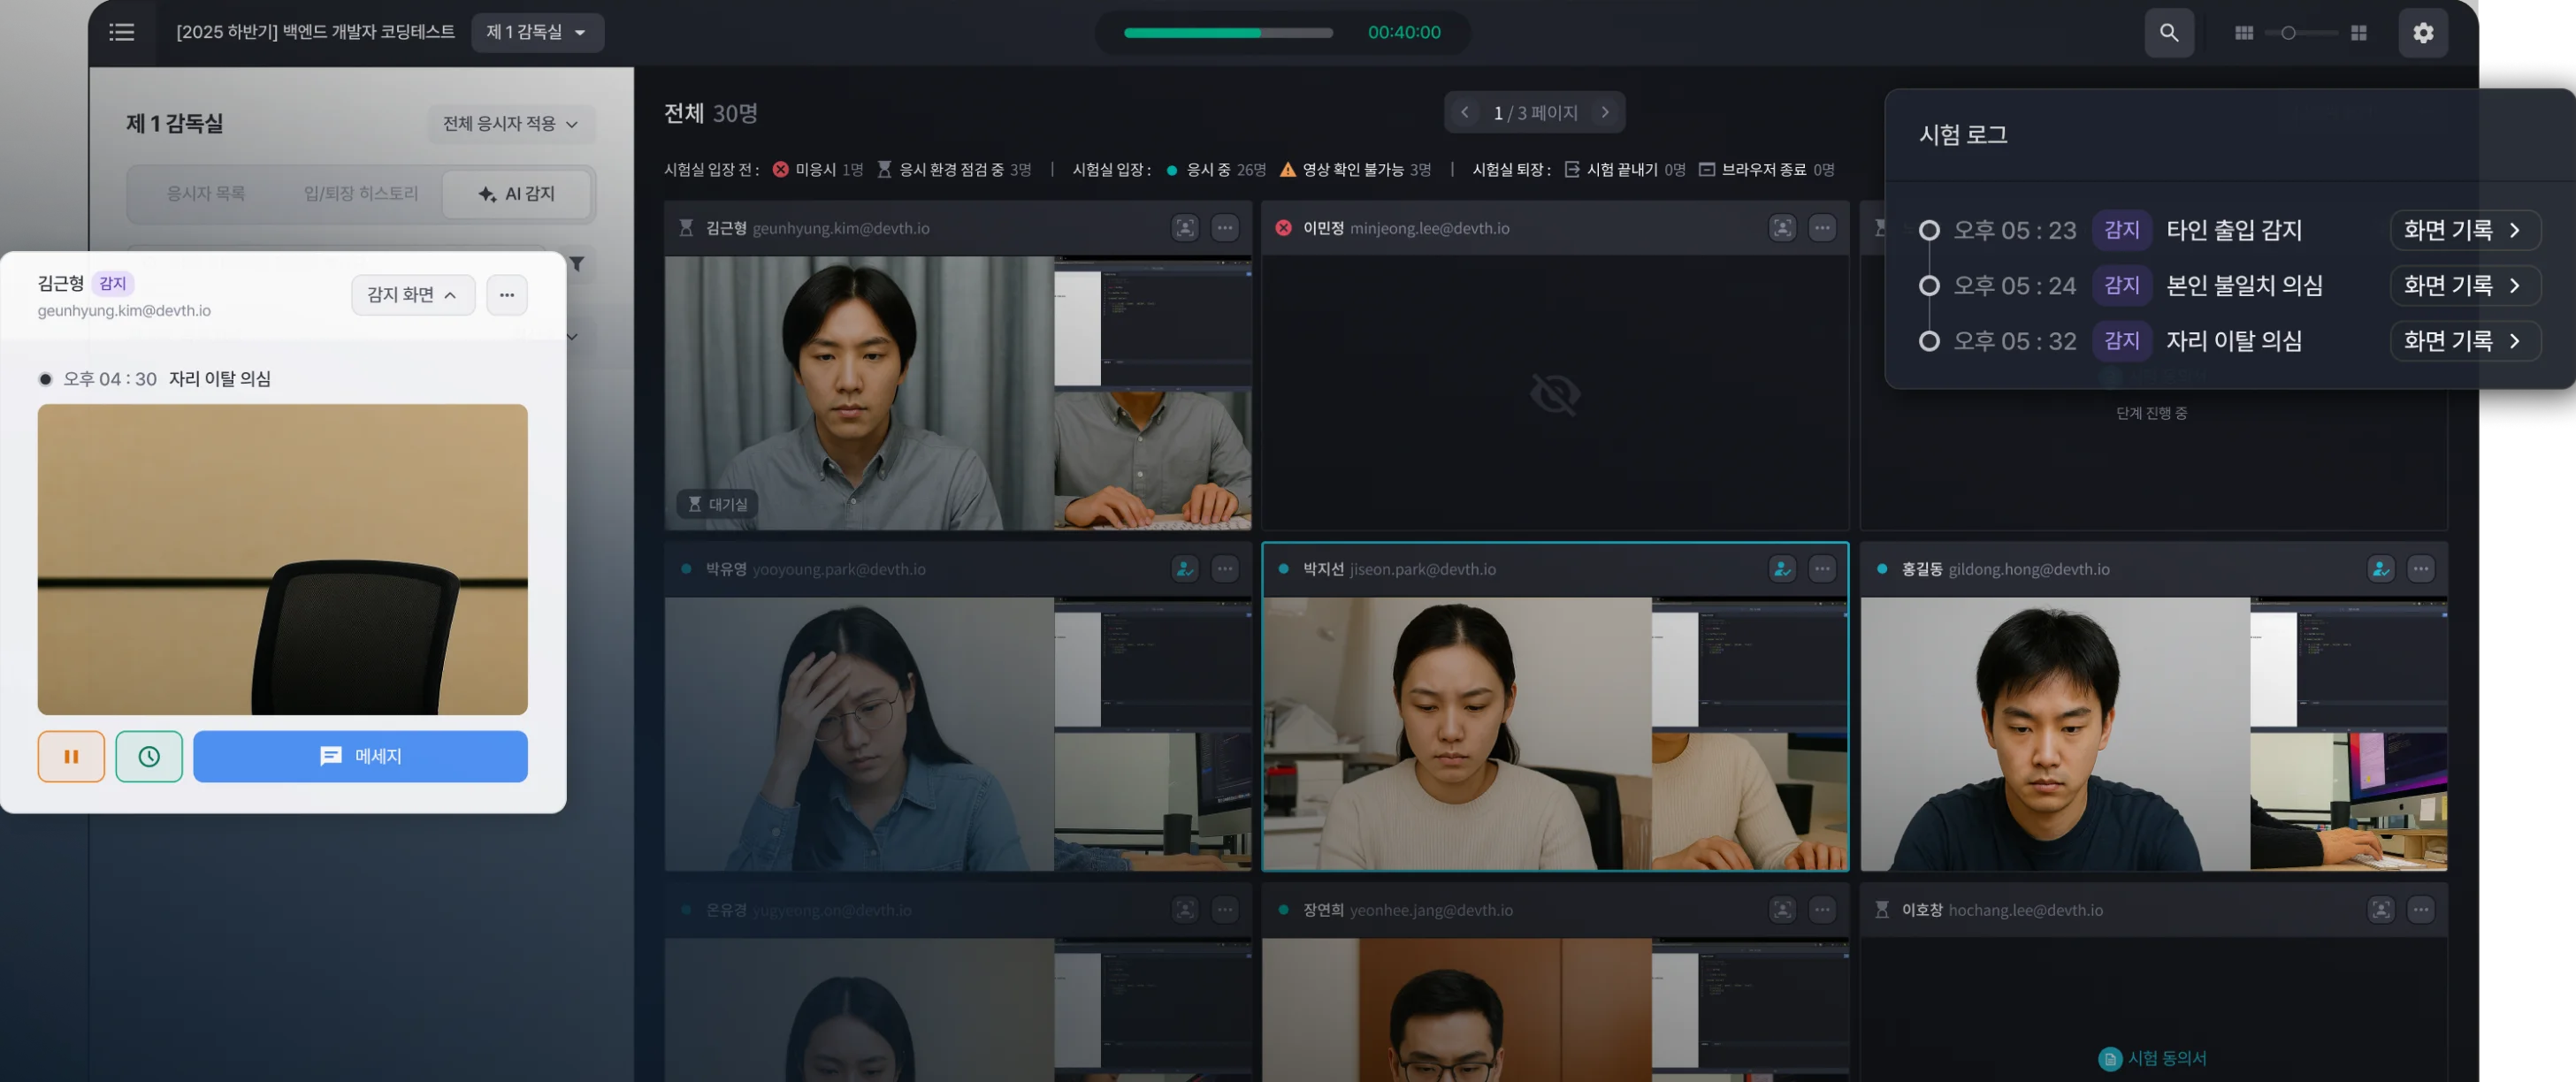Click the 응시 중 26명 status
The image size is (2576, 1082).
(x=1216, y=170)
